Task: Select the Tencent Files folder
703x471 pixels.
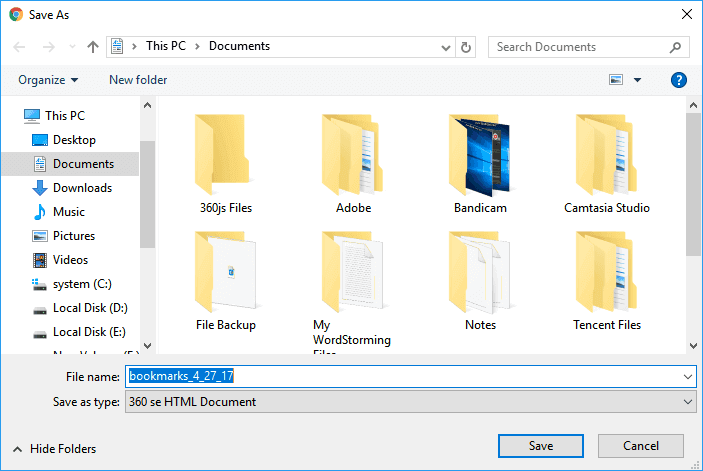Action: (607, 282)
